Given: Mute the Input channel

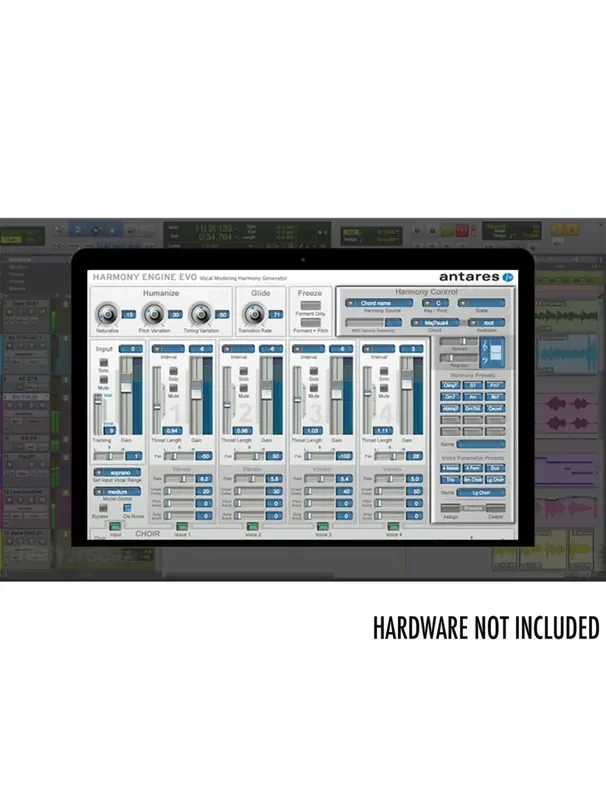Looking at the screenshot, I should click(104, 380).
